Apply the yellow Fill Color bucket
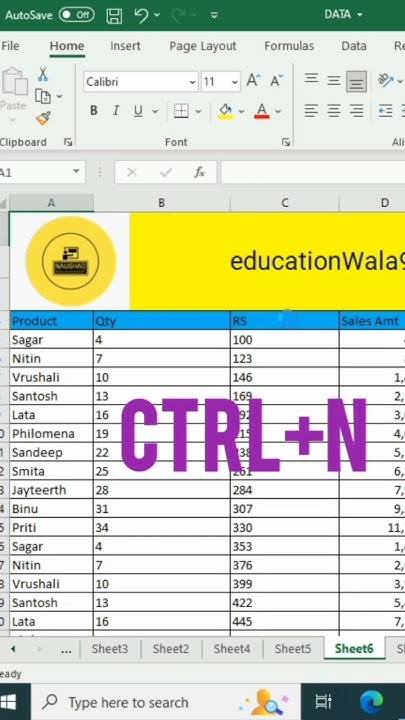405x720 pixels. pos(225,111)
